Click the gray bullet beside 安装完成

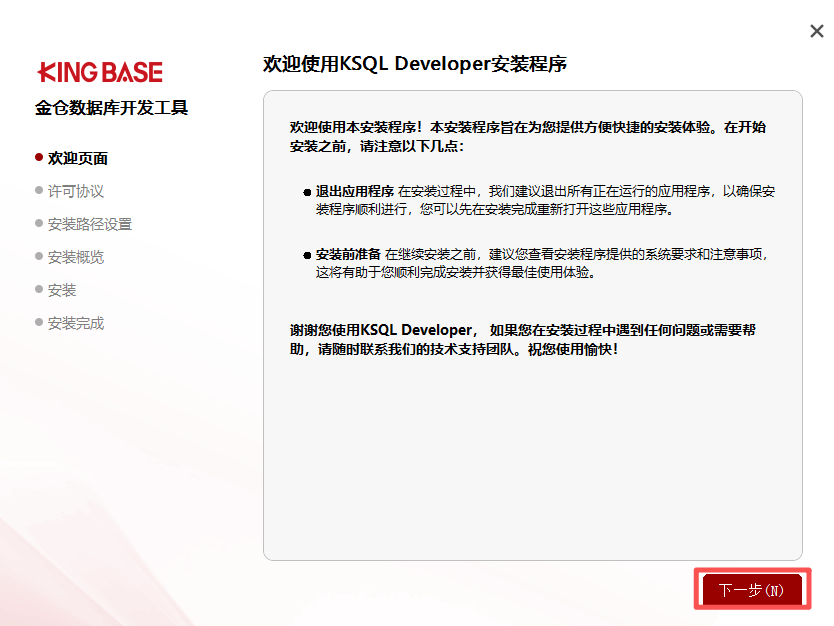tap(39, 322)
